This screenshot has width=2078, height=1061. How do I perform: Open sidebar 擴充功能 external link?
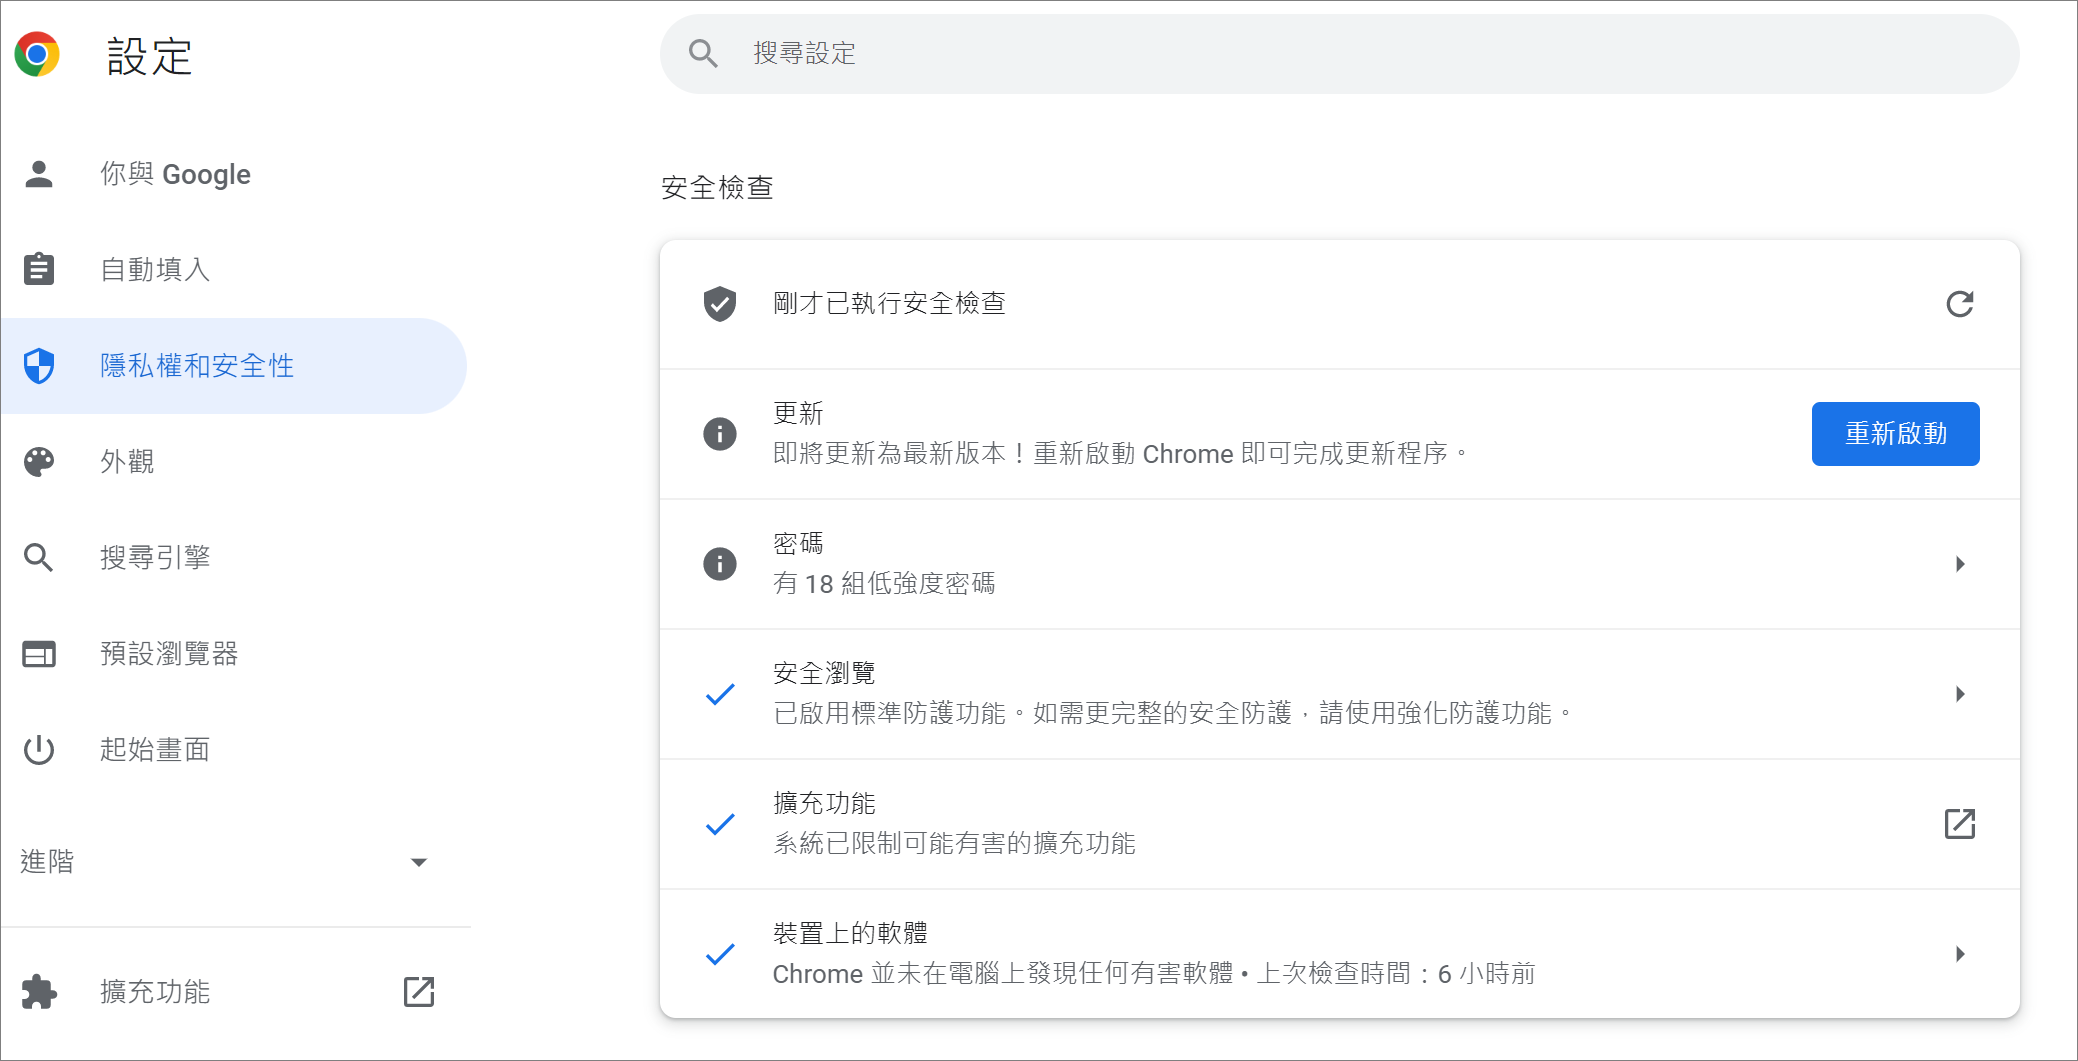pos(419,992)
